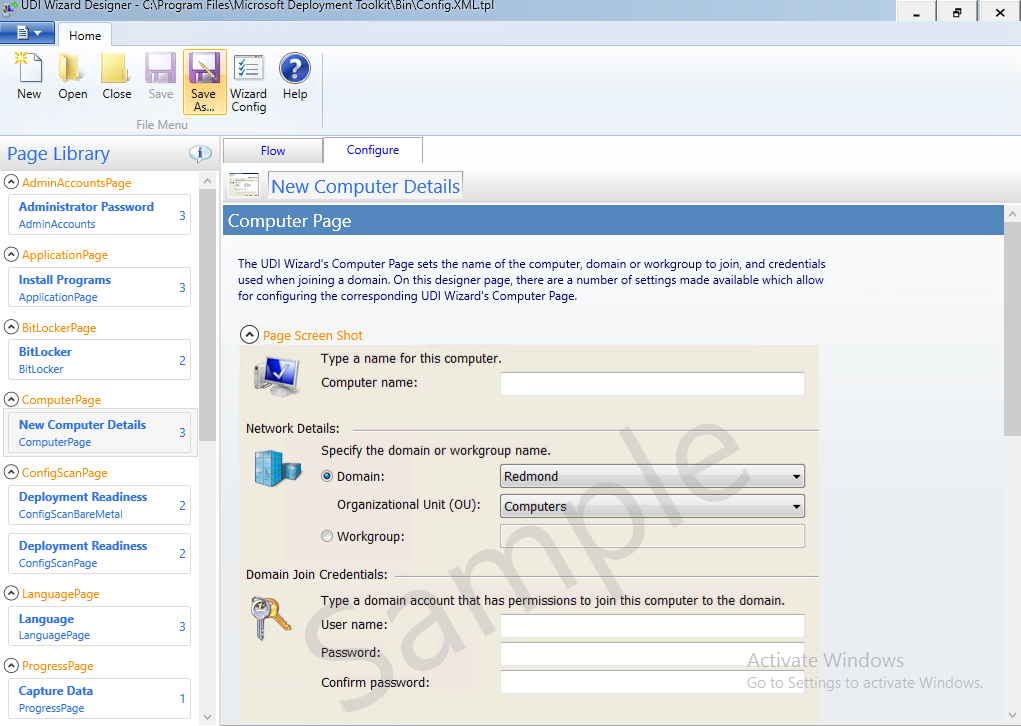Screen dimensions: 1021x726
Task: Choose Save As in the ribbon
Action: [204, 82]
